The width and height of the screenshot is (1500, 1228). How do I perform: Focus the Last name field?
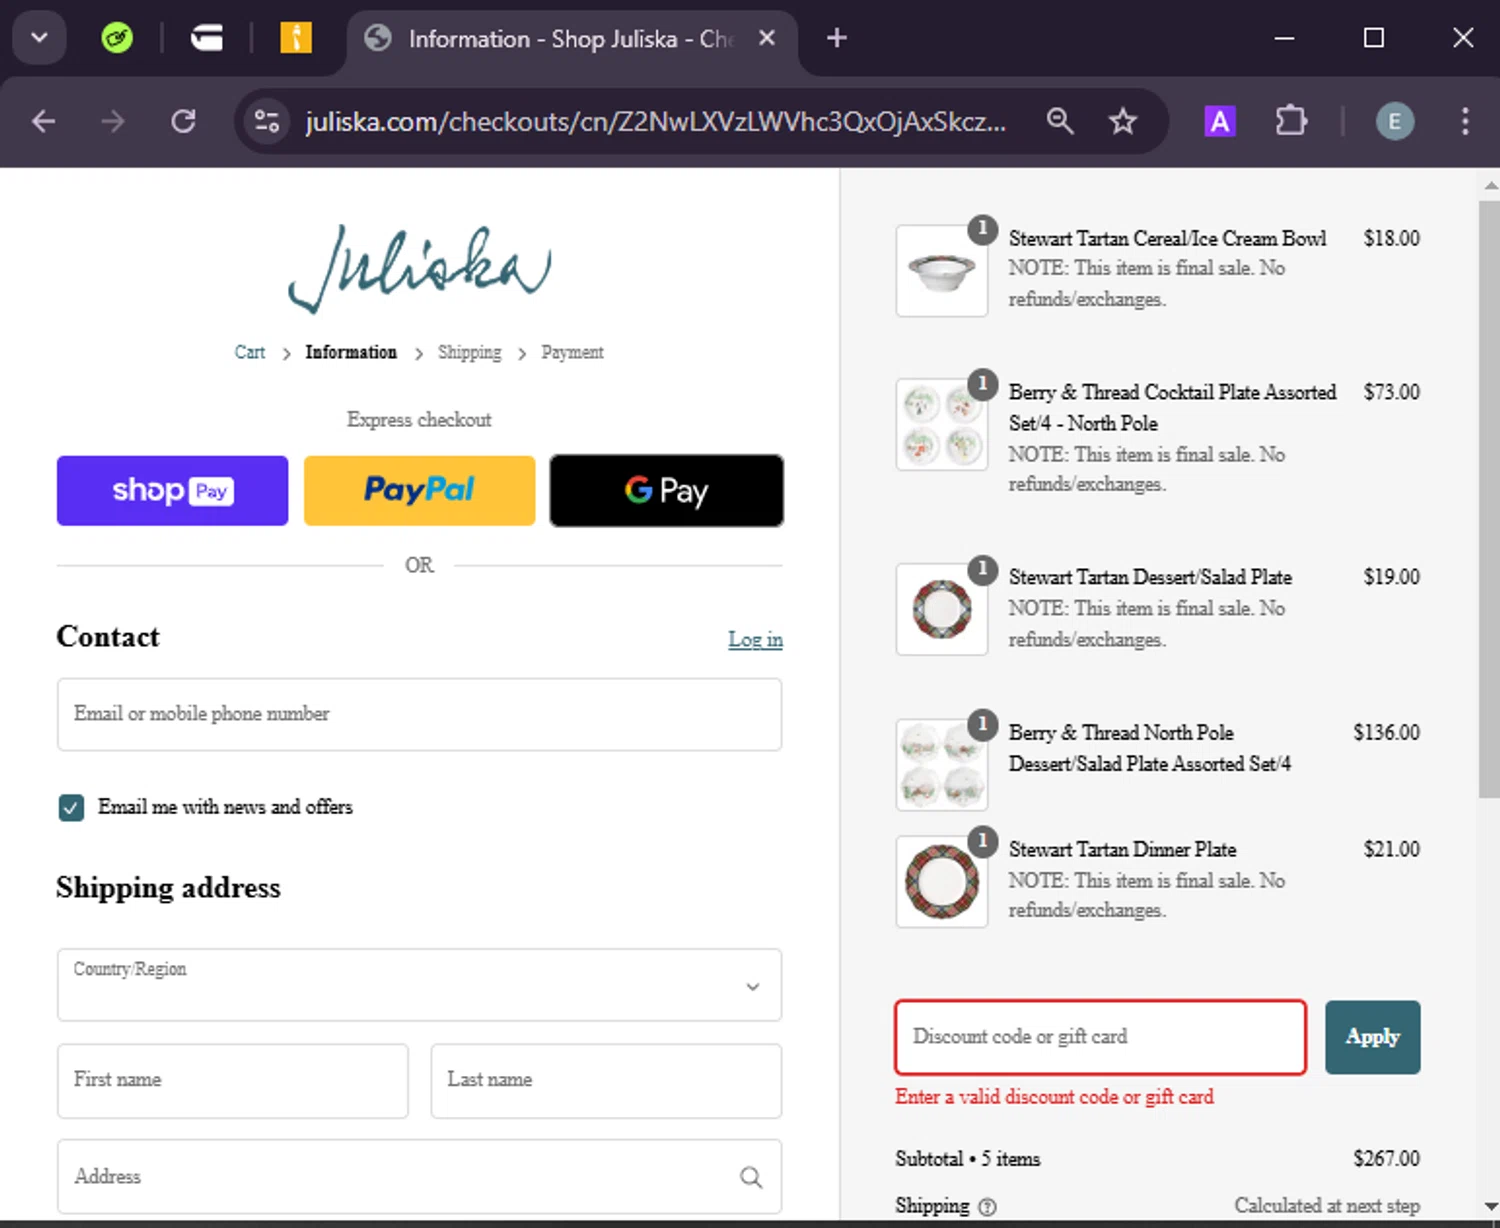[606, 1080]
